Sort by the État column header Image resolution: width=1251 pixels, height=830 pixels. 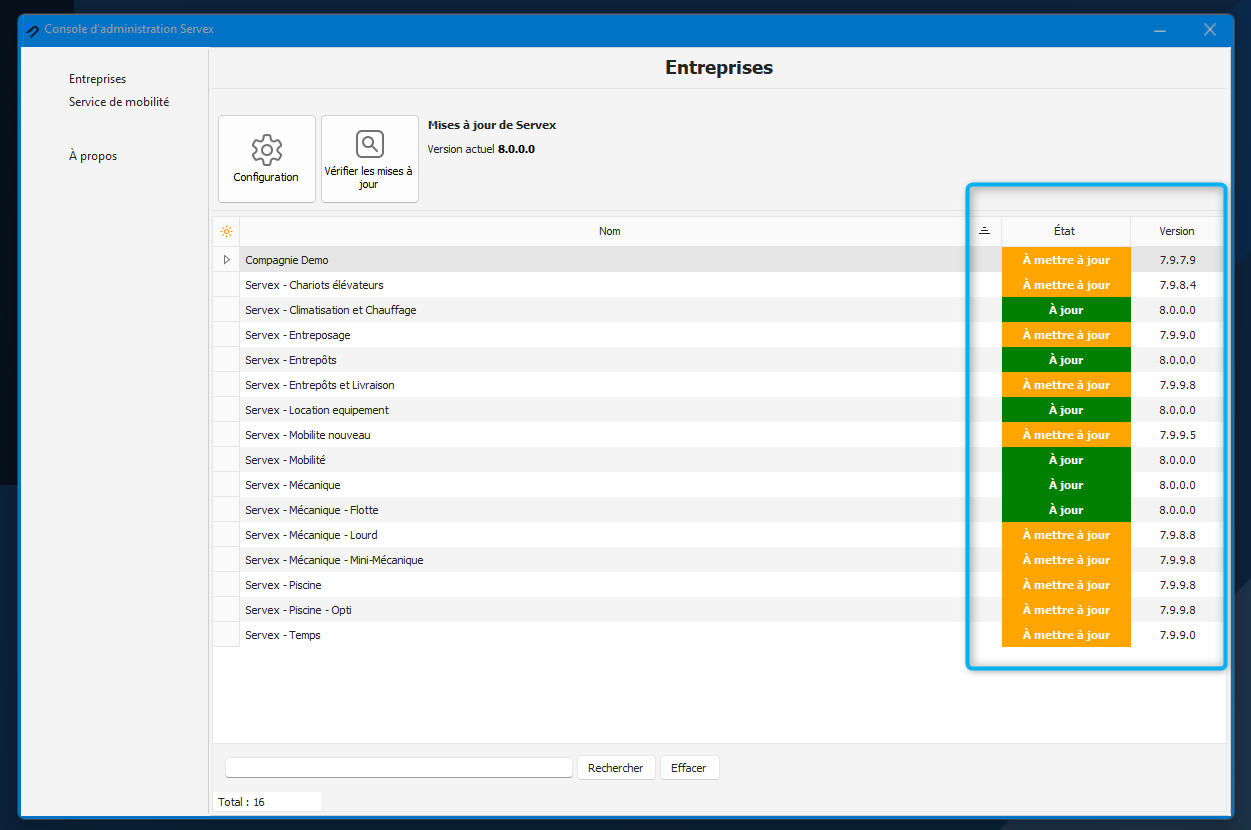tap(1064, 231)
